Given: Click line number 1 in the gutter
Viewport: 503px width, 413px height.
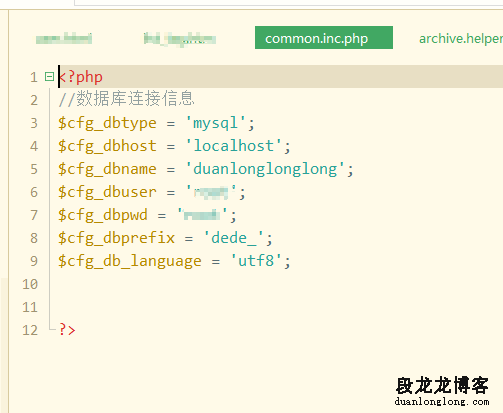Looking at the screenshot, I should (34, 77).
